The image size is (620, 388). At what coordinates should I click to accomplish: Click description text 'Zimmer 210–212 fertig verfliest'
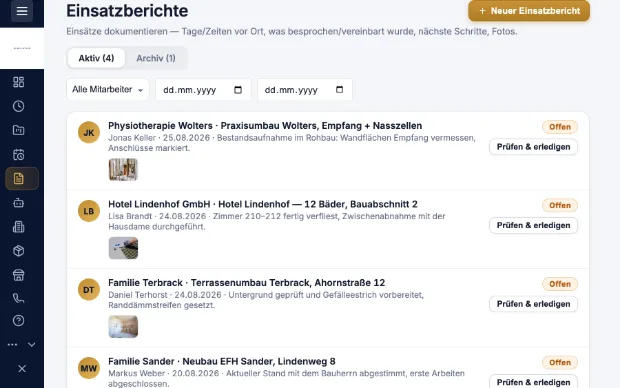276,216
